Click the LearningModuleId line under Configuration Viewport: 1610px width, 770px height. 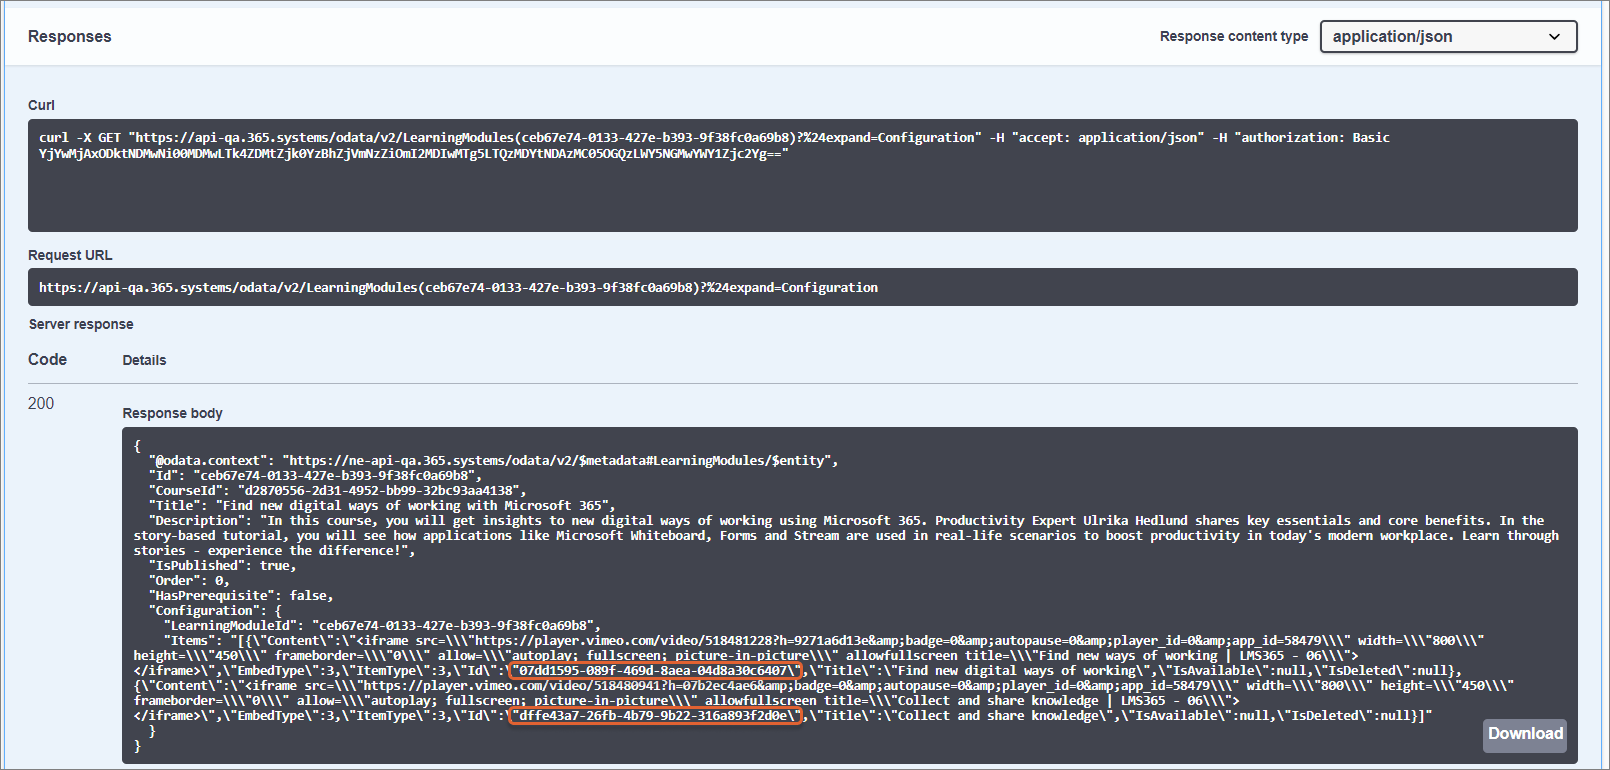coord(382,626)
